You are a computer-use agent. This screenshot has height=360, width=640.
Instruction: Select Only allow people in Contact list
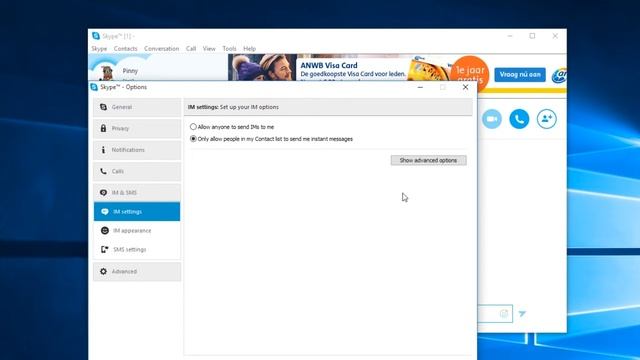click(x=193, y=139)
